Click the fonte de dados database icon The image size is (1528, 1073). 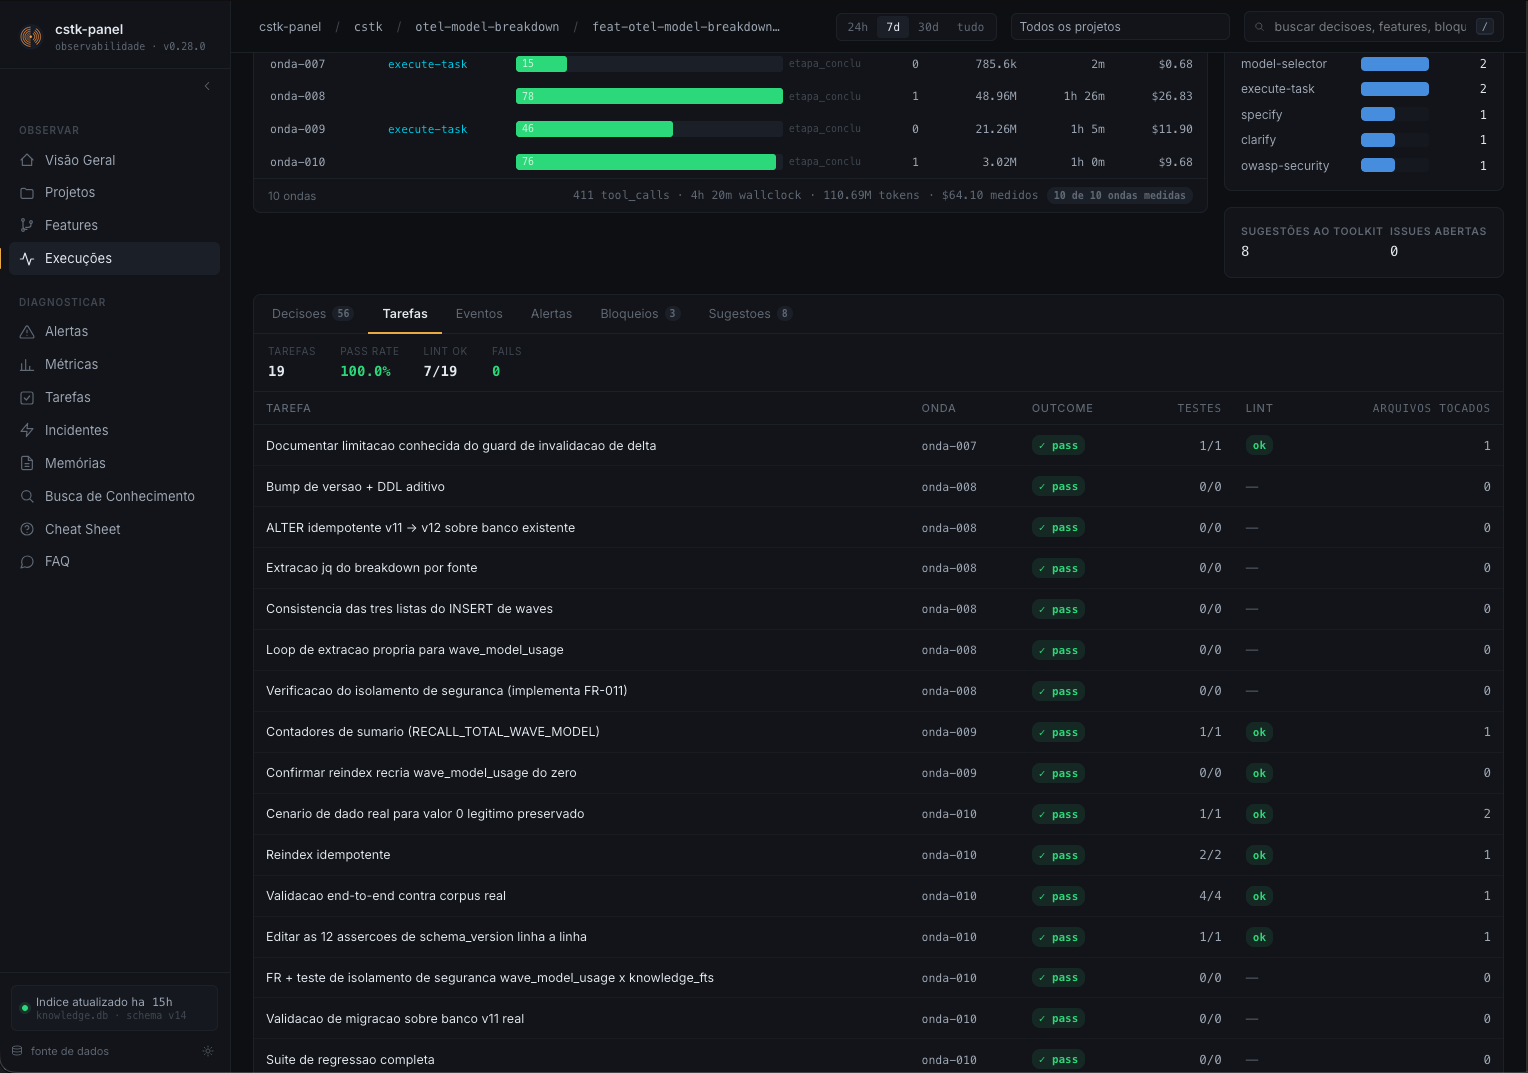[17, 1051]
